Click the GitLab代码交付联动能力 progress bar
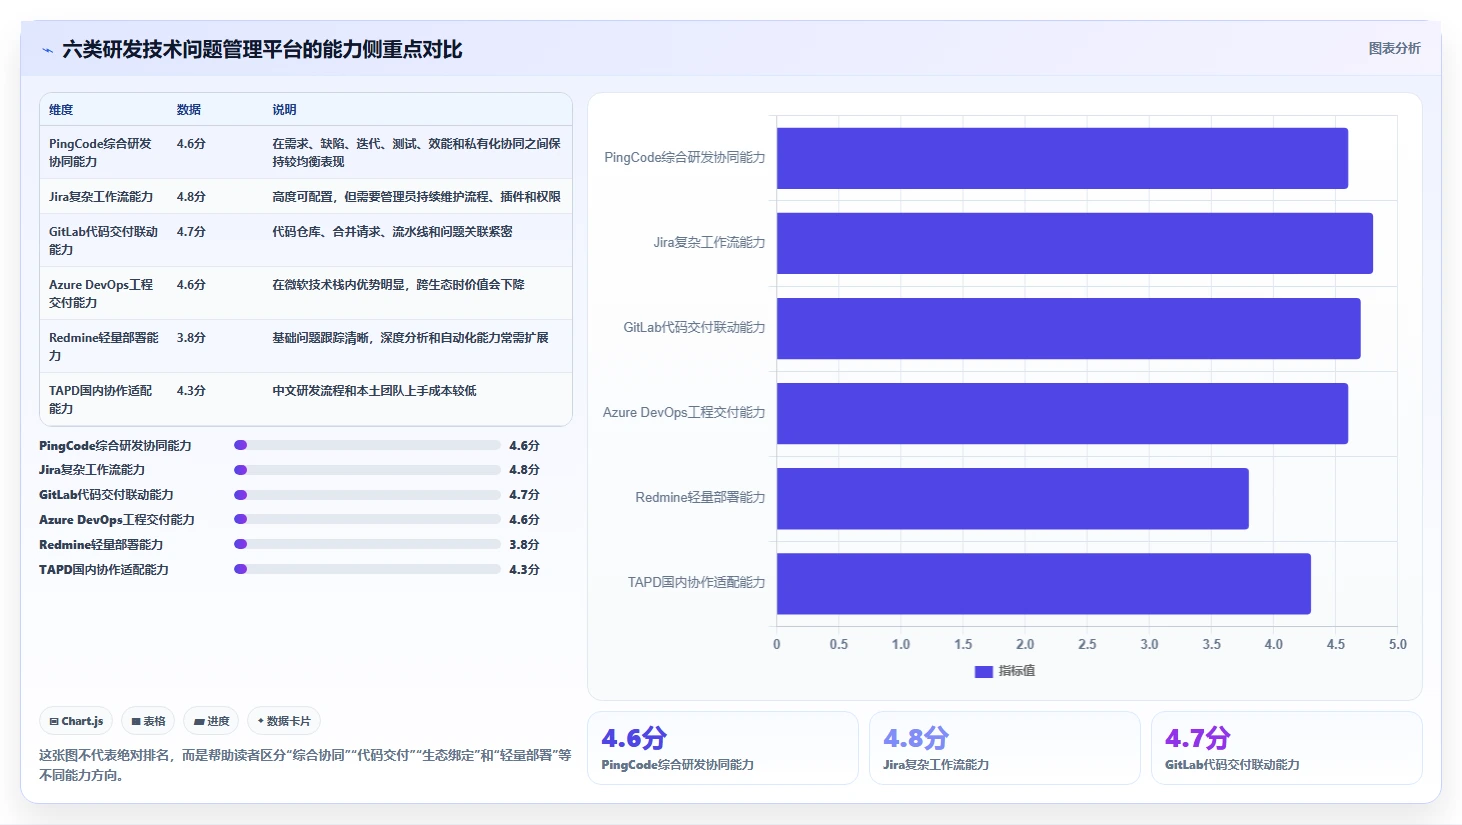The width and height of the screenshot is (1462, 825). pos(367,495)
